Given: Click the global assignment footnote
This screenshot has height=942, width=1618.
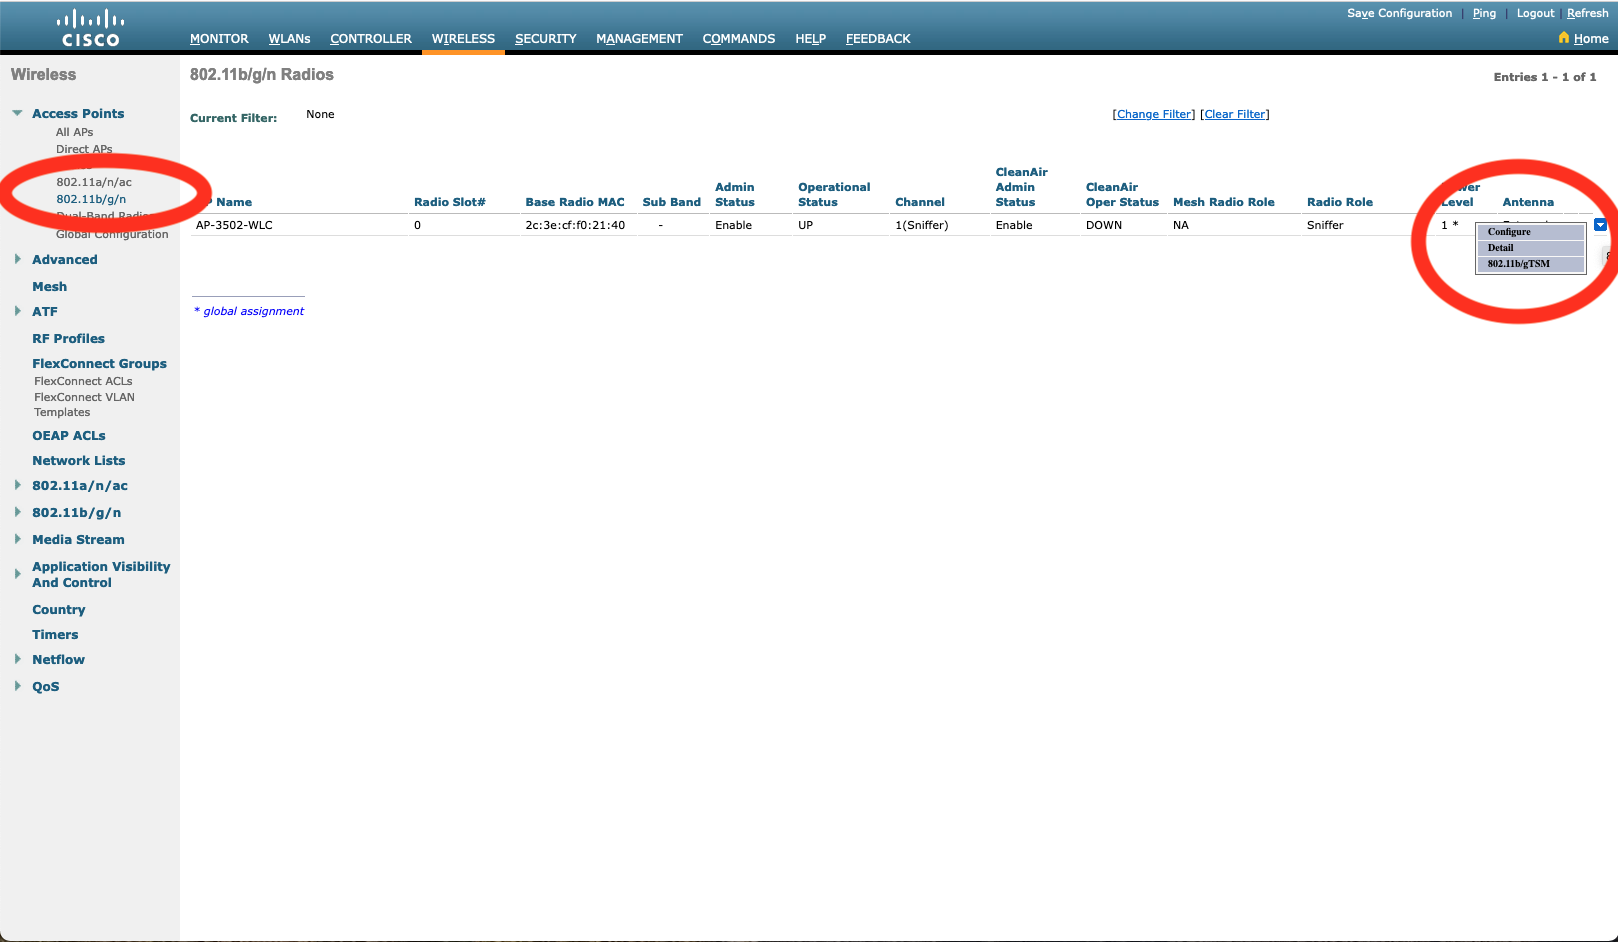Looking at the screenshot, I should pos(249,311).
